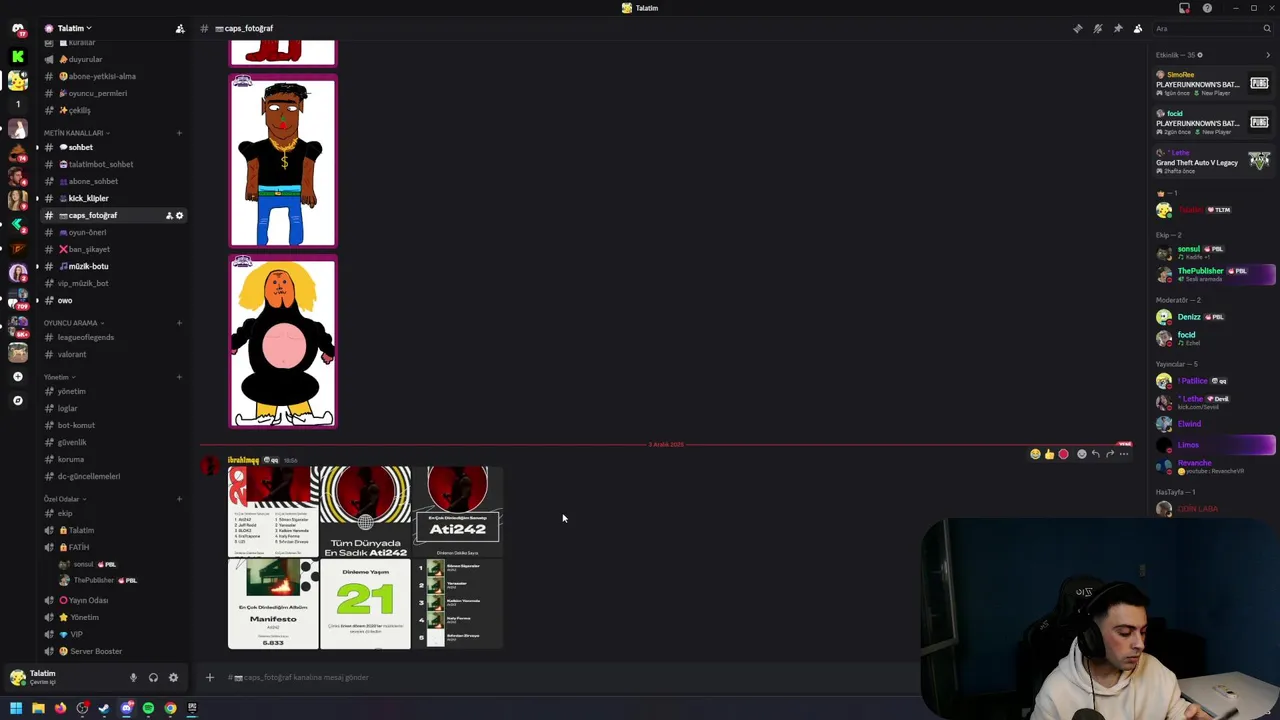
Task: Open Spotify in Windows taskbar
Action: pyautogui.click(x=148, y=709)
